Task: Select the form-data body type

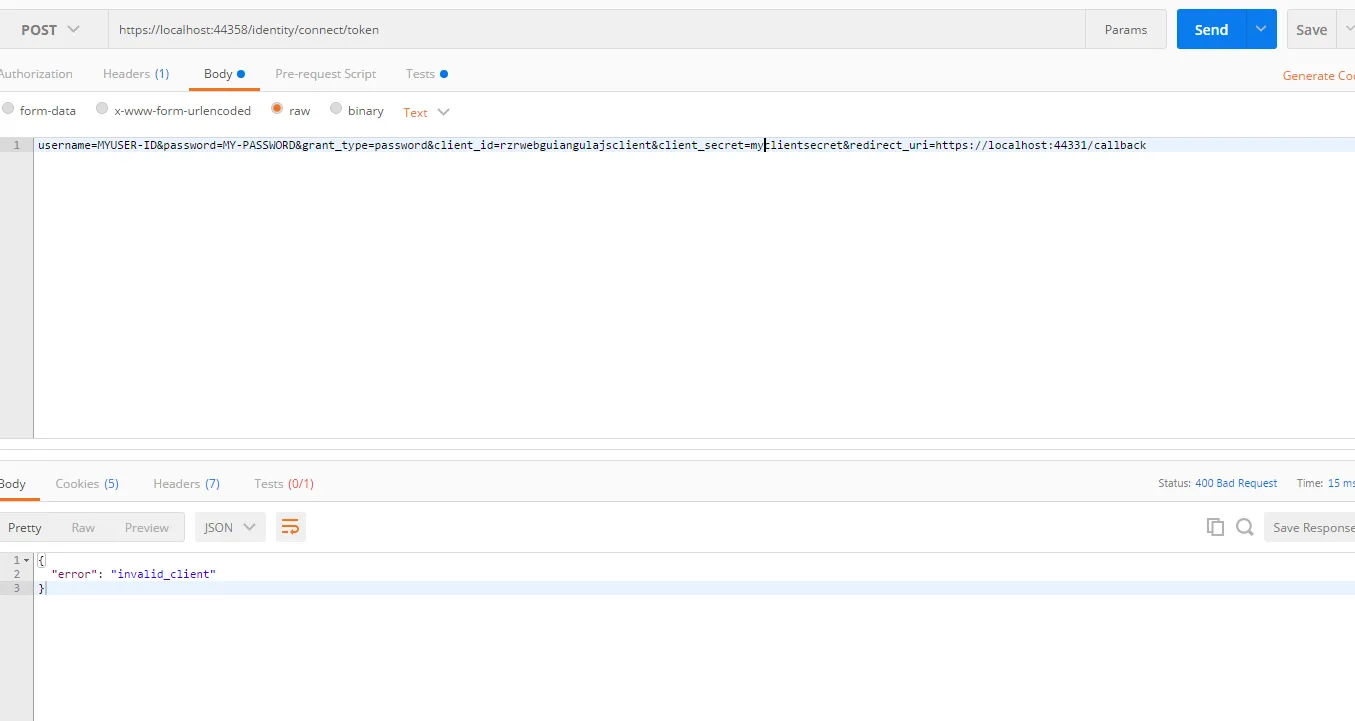Action: [8, 109]
